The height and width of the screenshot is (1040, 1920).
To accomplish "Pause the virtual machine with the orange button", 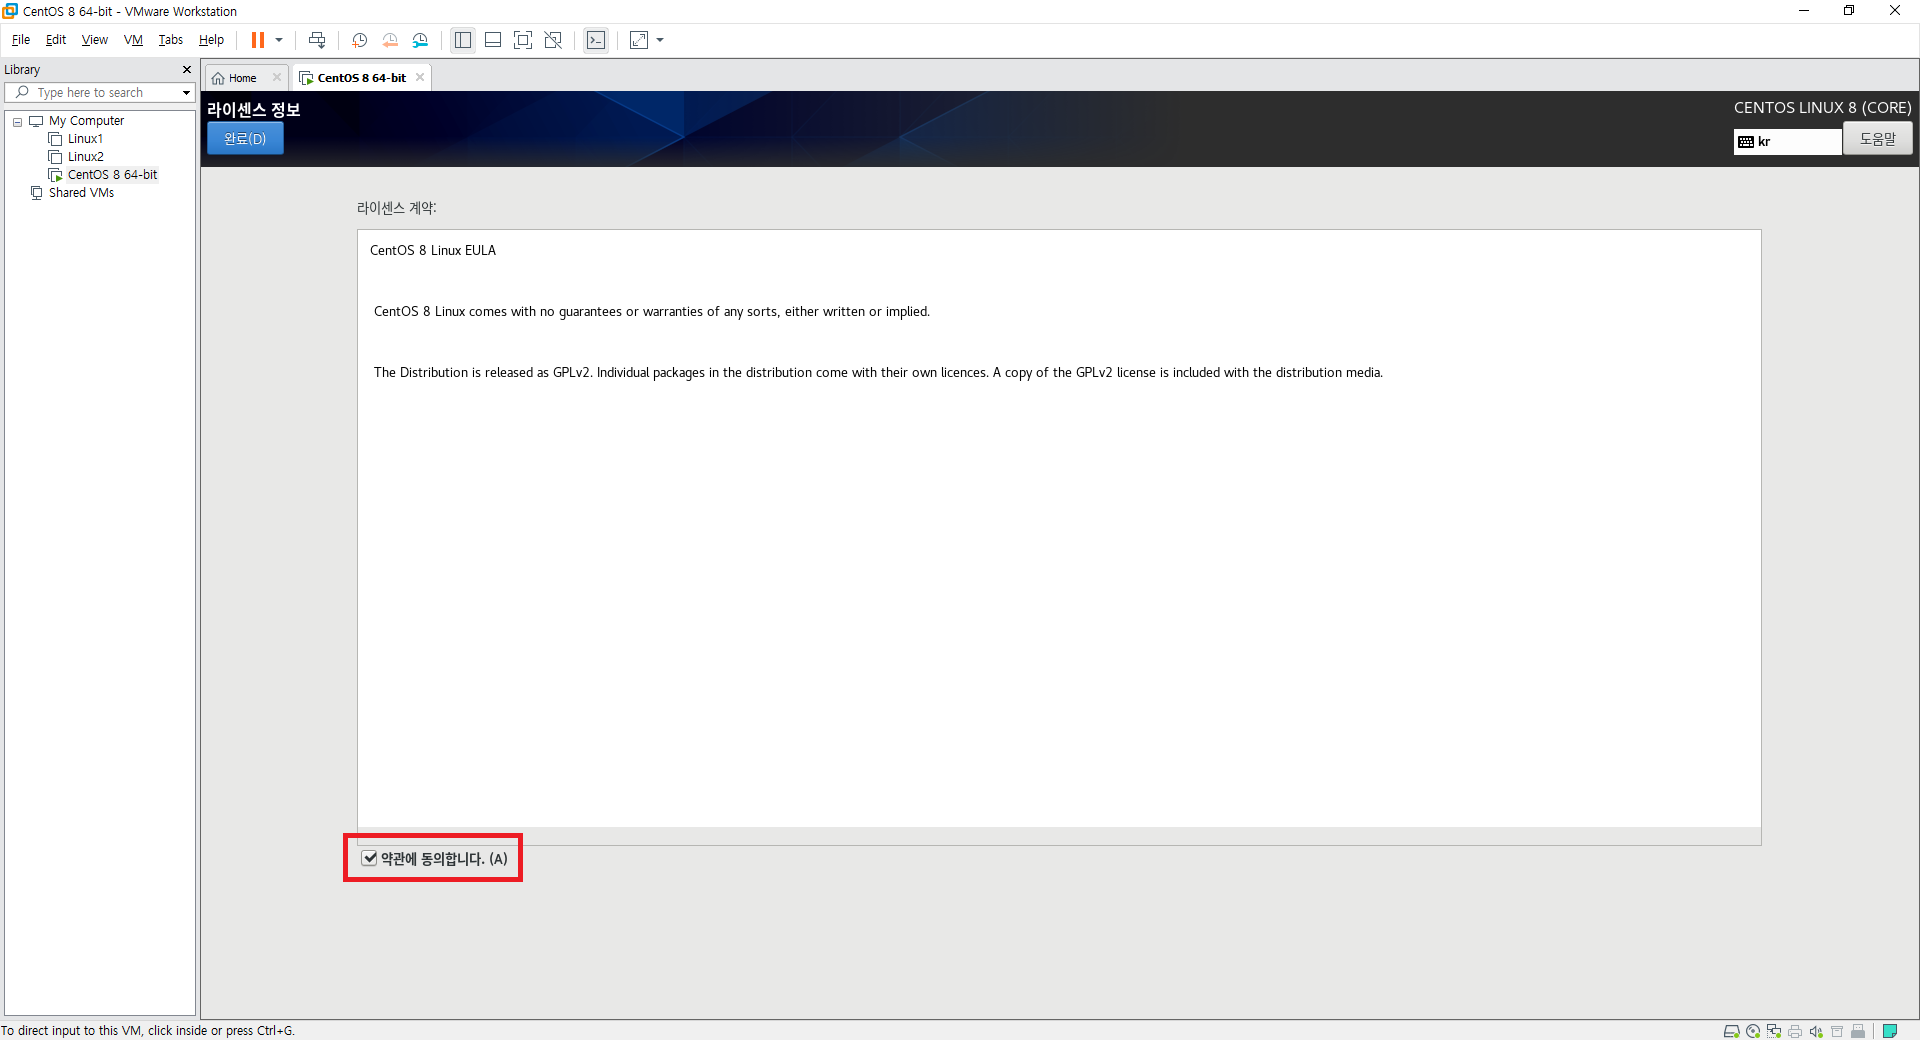I will click(x=258, y=40).
